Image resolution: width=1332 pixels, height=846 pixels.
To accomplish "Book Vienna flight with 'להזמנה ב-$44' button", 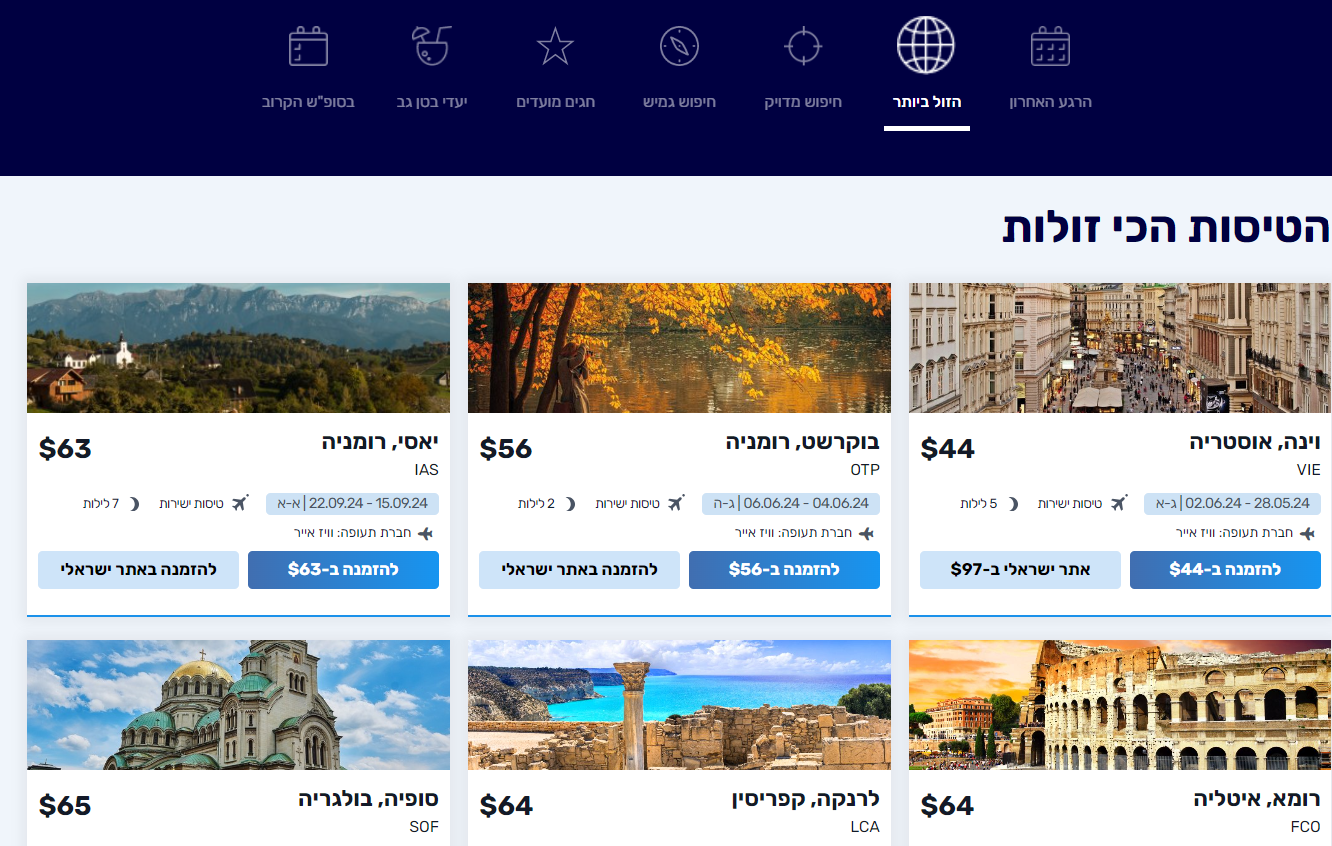I will 1225,570.
